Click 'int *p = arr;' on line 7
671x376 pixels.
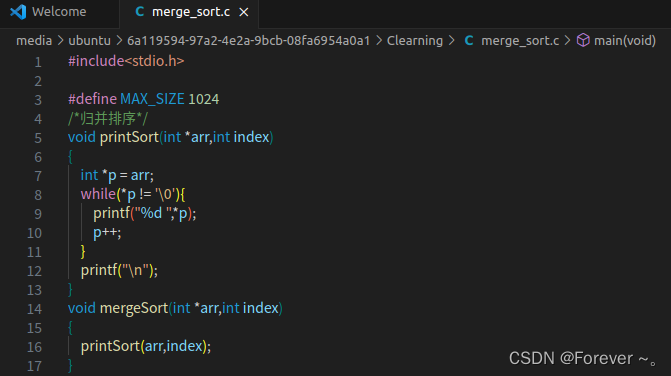click(x=117, y=175)
